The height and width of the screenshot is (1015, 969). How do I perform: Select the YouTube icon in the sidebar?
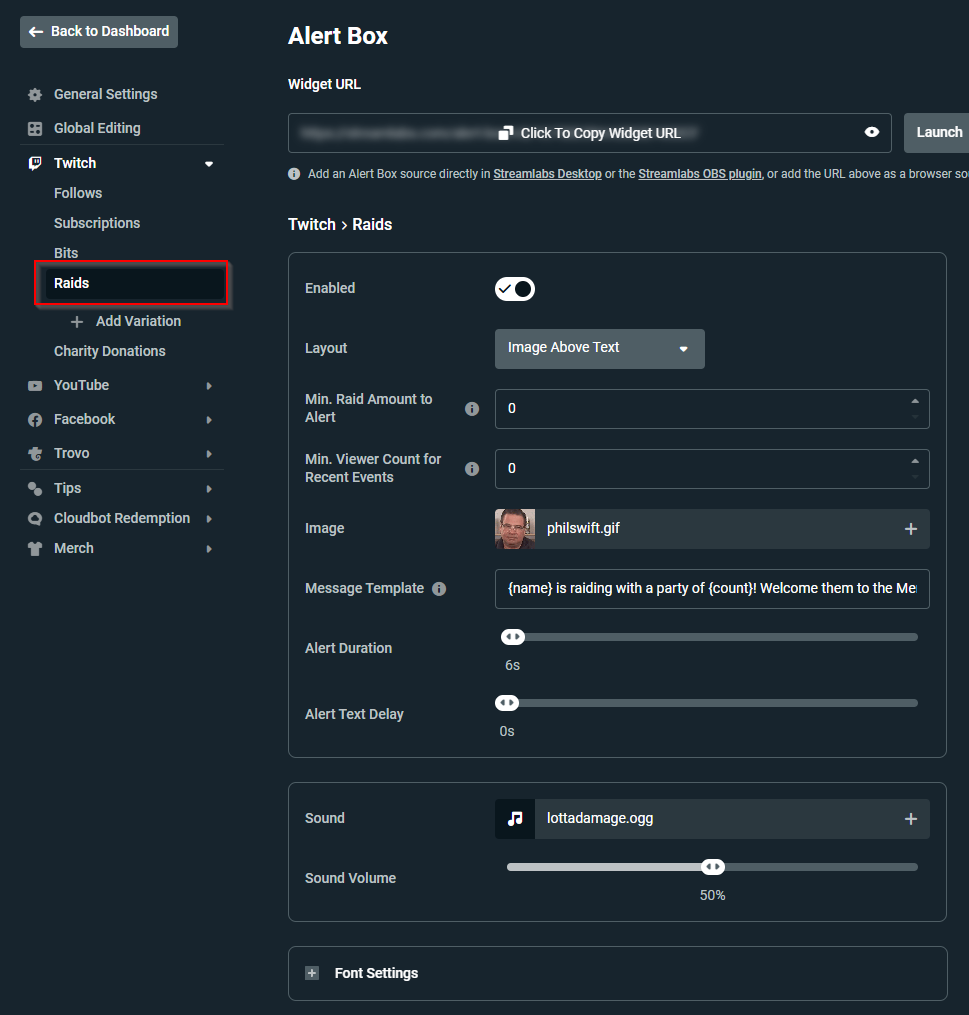click(x=34, y=385)
